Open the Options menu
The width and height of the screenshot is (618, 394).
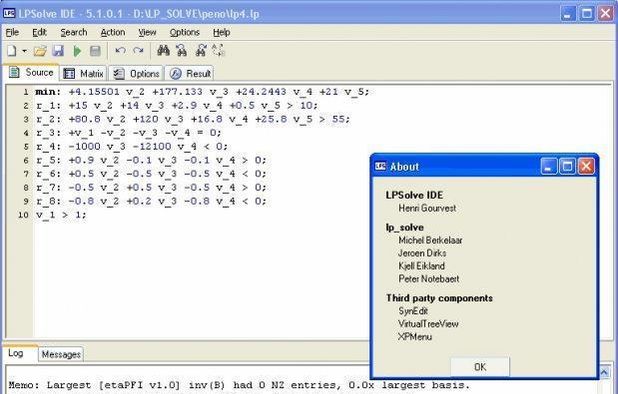pos(184,32)
